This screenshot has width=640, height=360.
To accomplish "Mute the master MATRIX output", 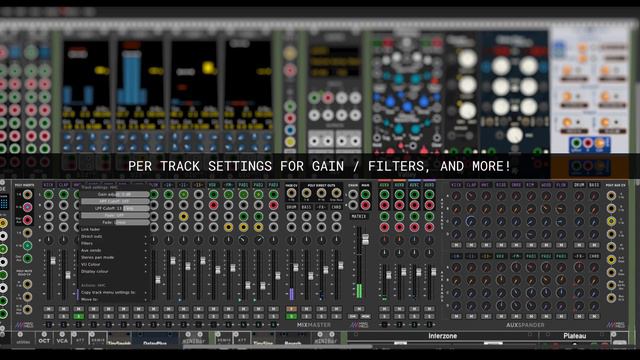I will point(359,309).
